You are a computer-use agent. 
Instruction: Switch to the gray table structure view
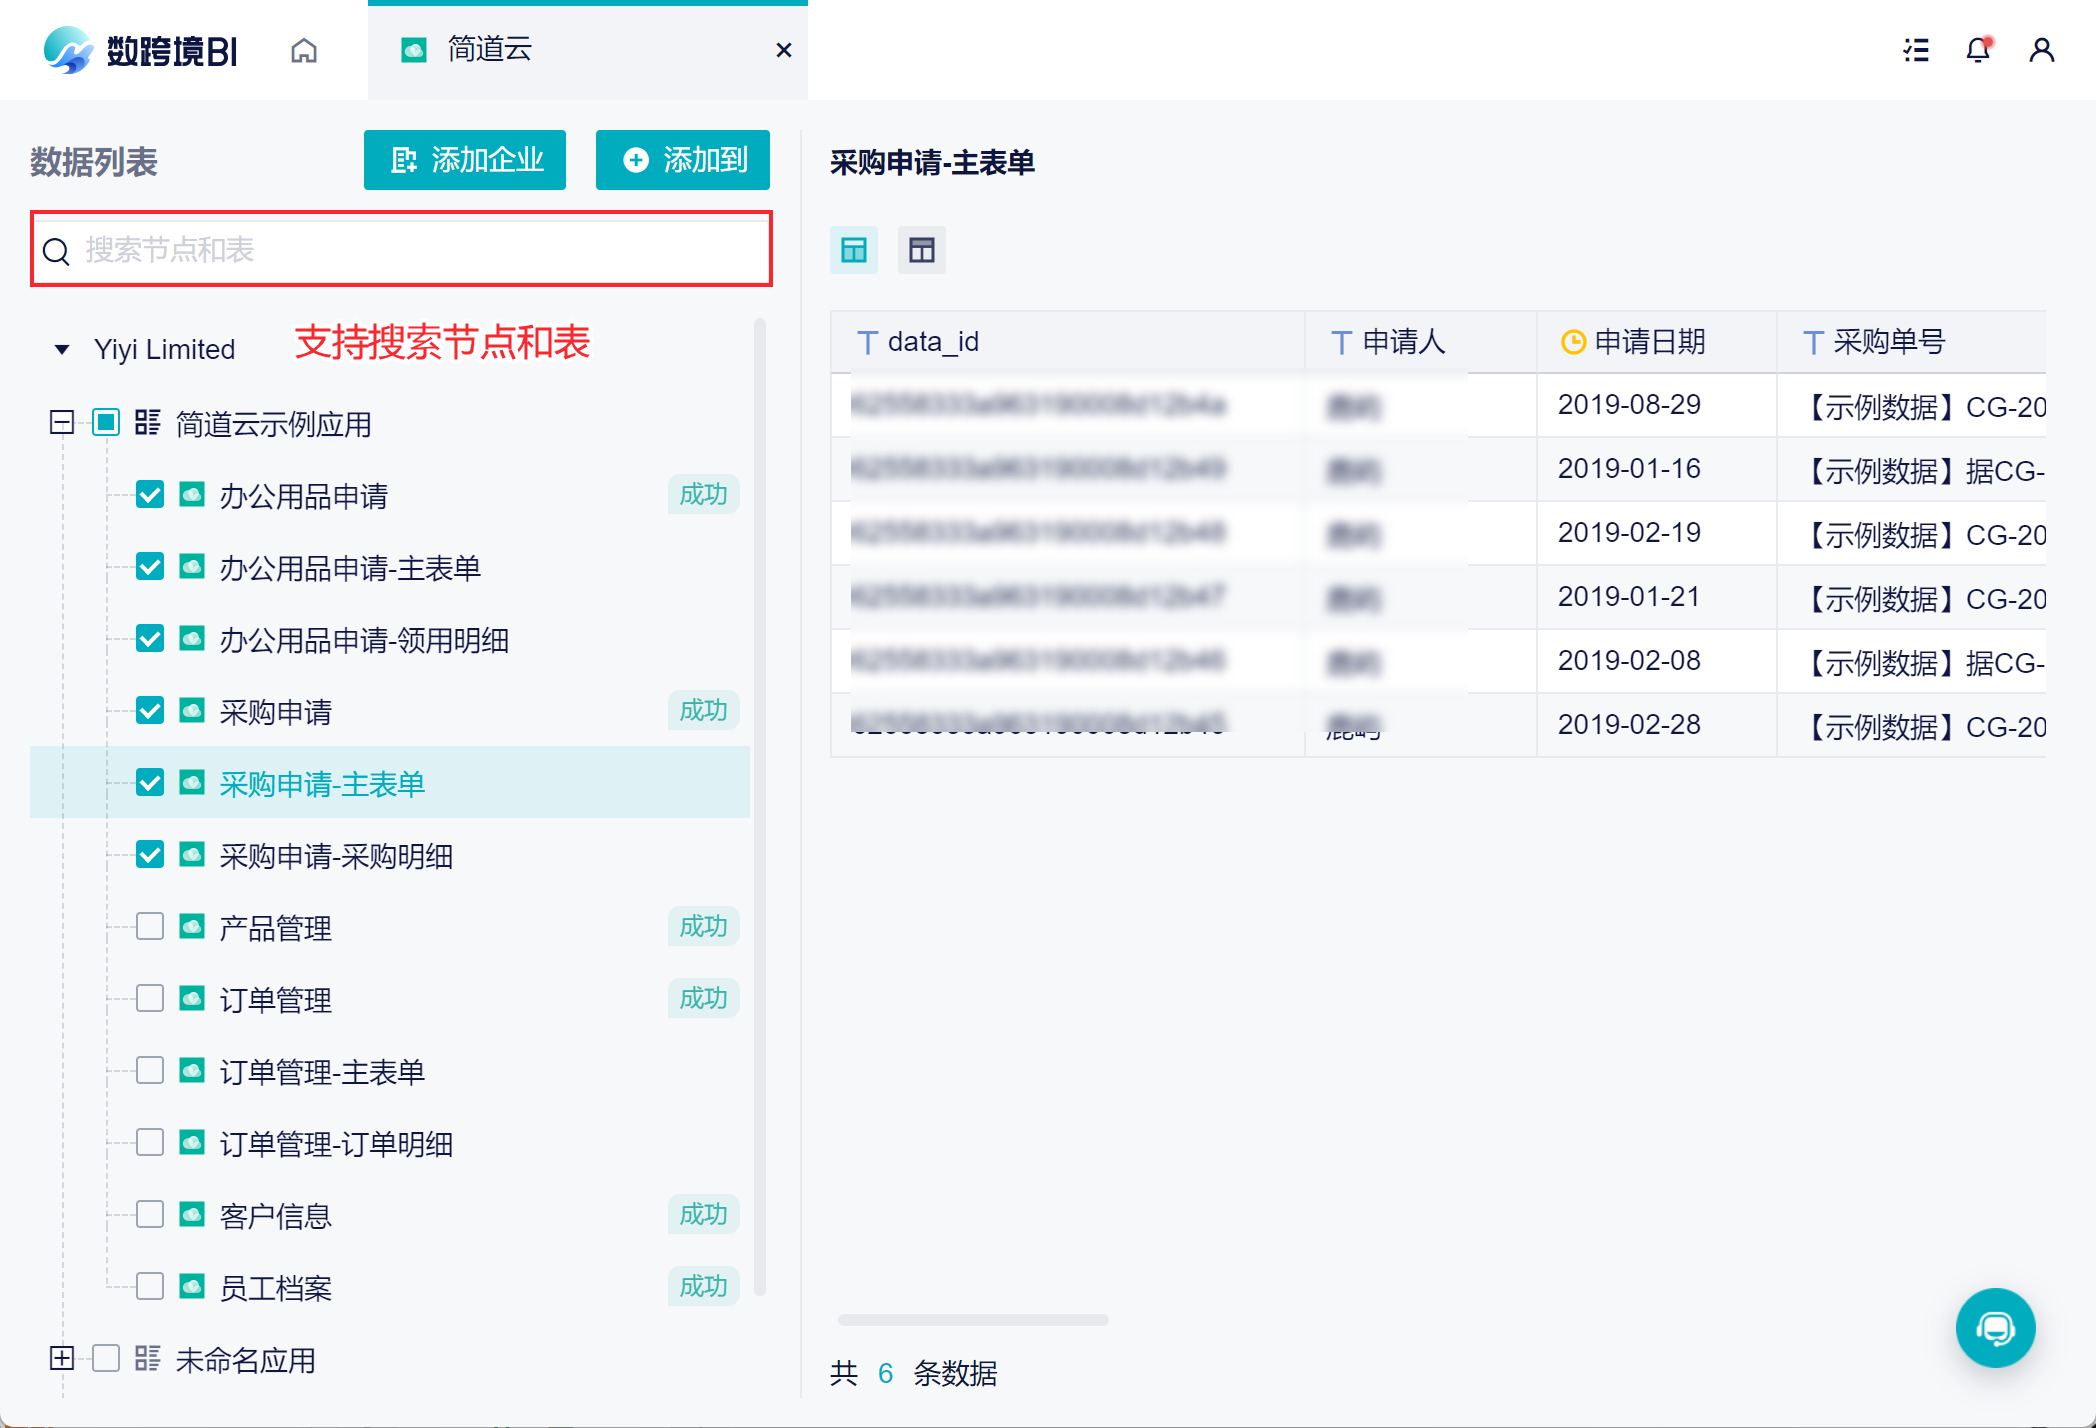[x=921, y=250]
